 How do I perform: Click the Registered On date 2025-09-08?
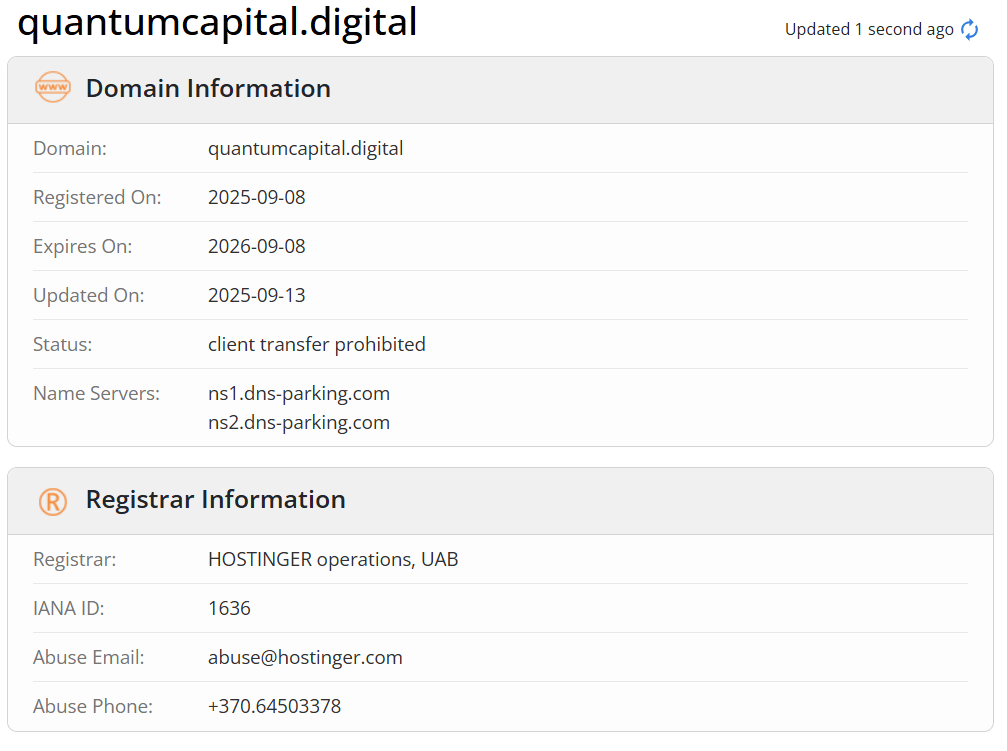coord(256,198)
